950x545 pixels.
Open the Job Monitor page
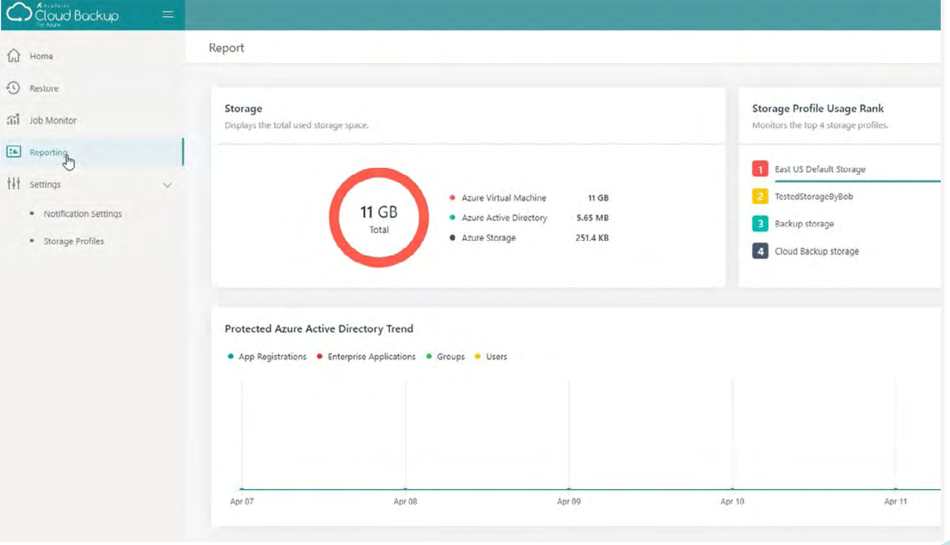(x=53, y=121)
